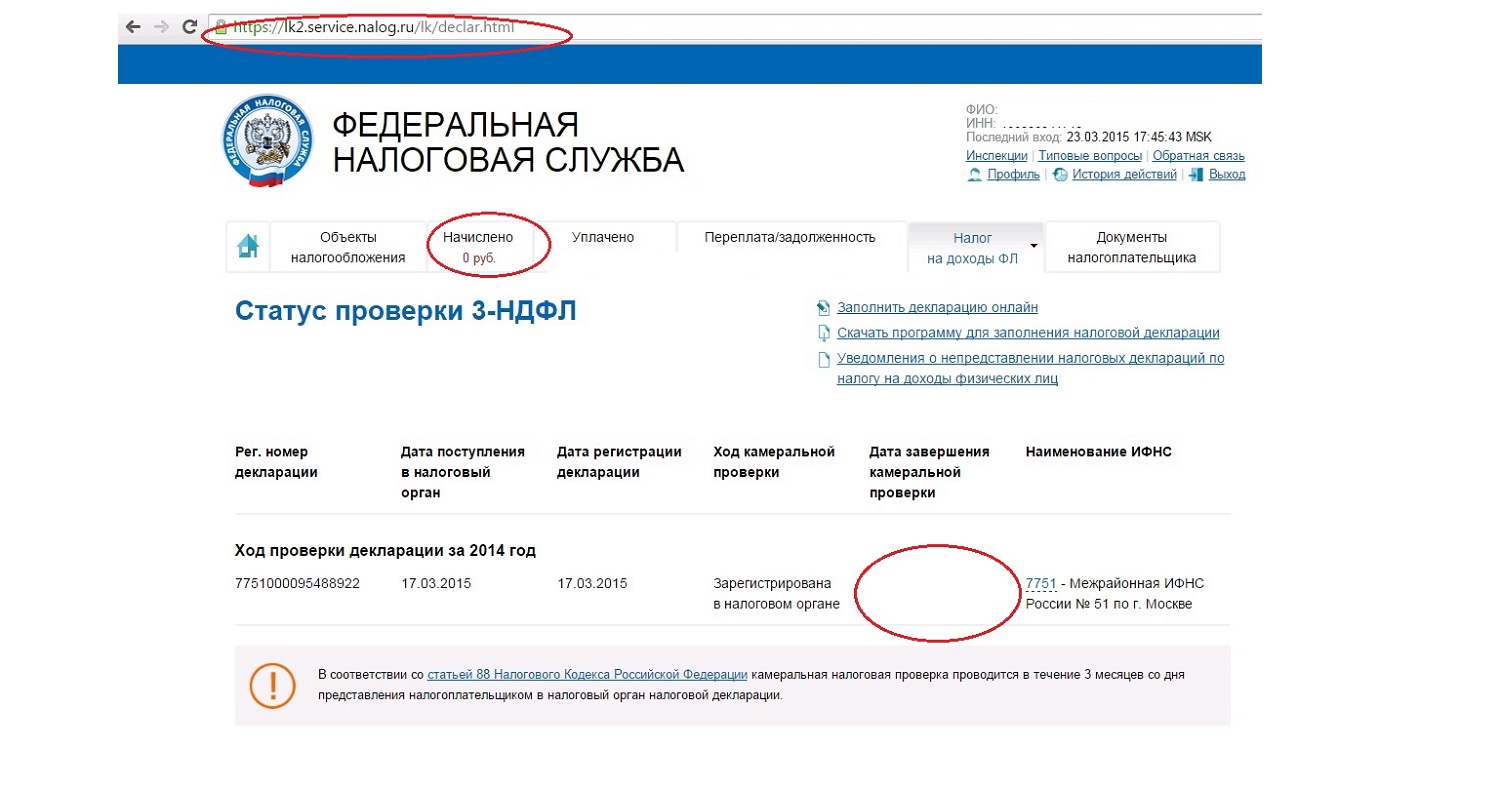This screenshot has width=1500, height=787.
Task: Click the Профиль link
Action: click(1013, 175)
